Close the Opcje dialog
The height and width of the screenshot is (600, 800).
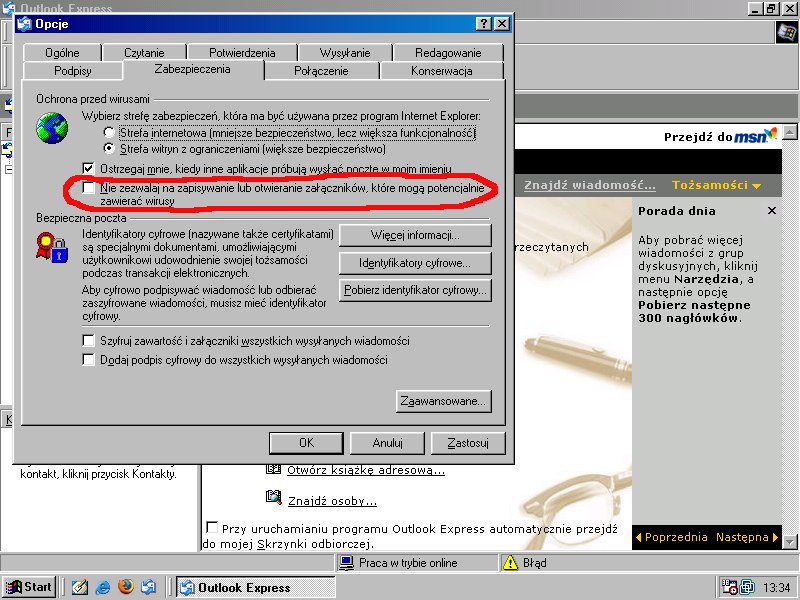pyautogui.click(x=502, y=23)
